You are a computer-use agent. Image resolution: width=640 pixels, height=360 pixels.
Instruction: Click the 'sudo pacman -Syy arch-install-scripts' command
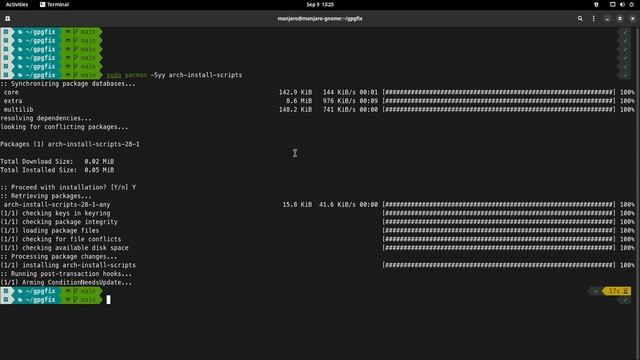coord(174,75)
